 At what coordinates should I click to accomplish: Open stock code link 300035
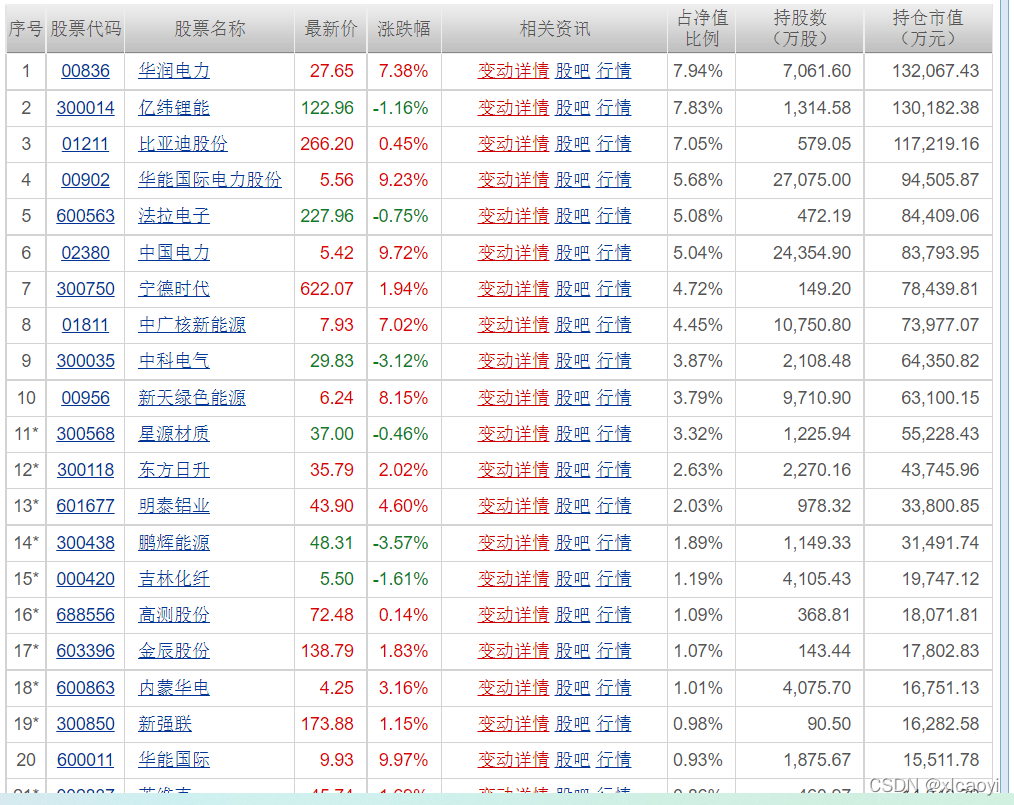coord(85,361)
